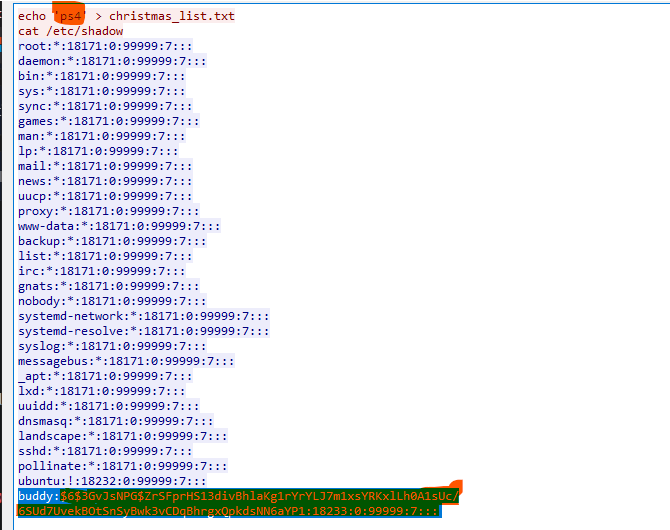Click the 'cat /etc/shadow' command line
Image resolution: width=670 pixels, height=530 pixels.
coord(70,31)
